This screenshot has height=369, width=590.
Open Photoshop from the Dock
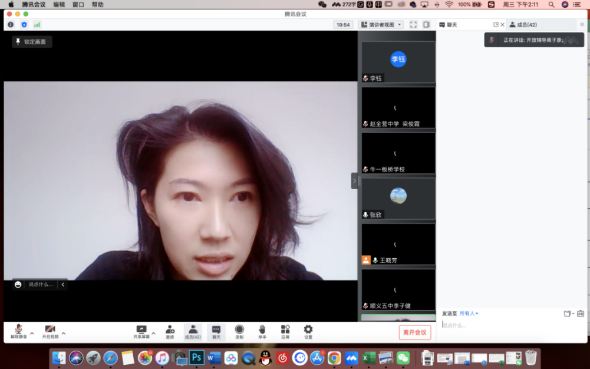[x=196, y=358]
